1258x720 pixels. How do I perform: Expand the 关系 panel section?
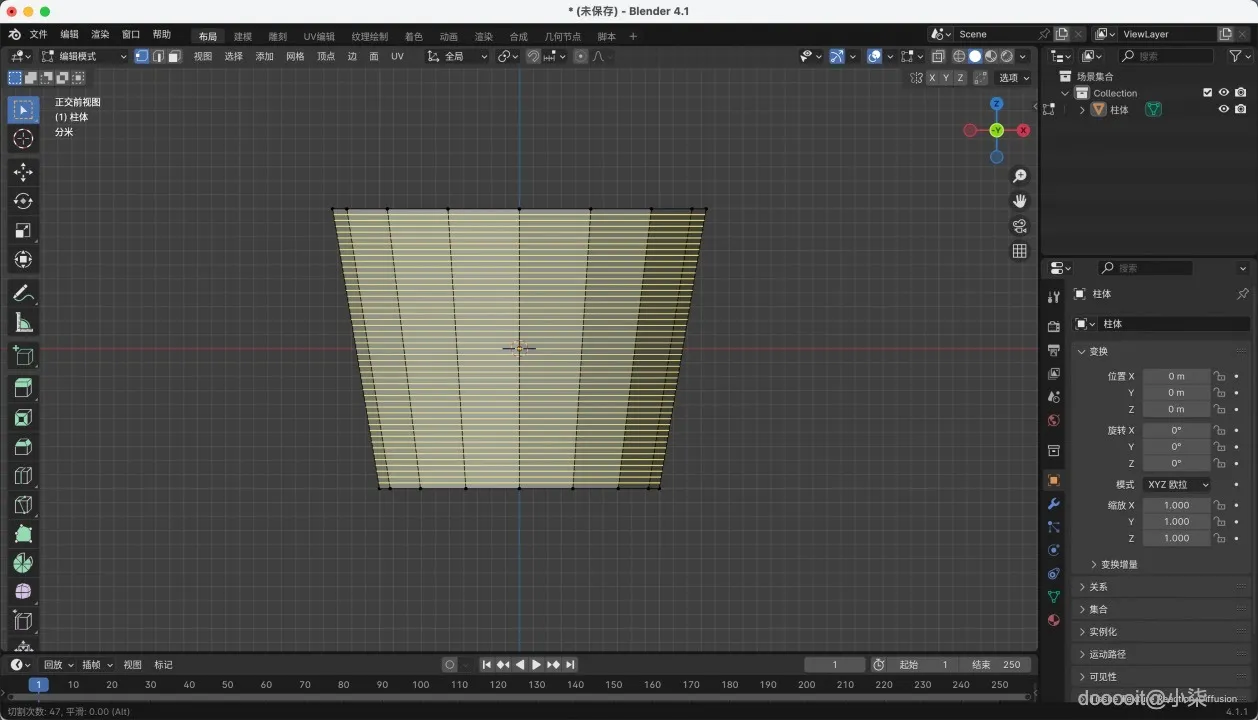click(x=1098, y=587)
